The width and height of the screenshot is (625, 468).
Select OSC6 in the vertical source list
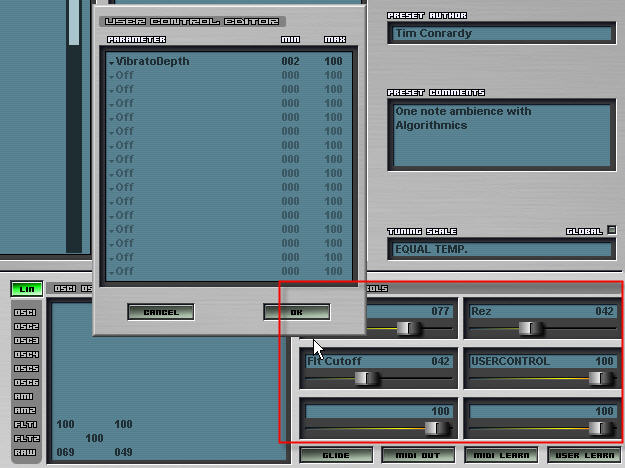tap(26, 382)
